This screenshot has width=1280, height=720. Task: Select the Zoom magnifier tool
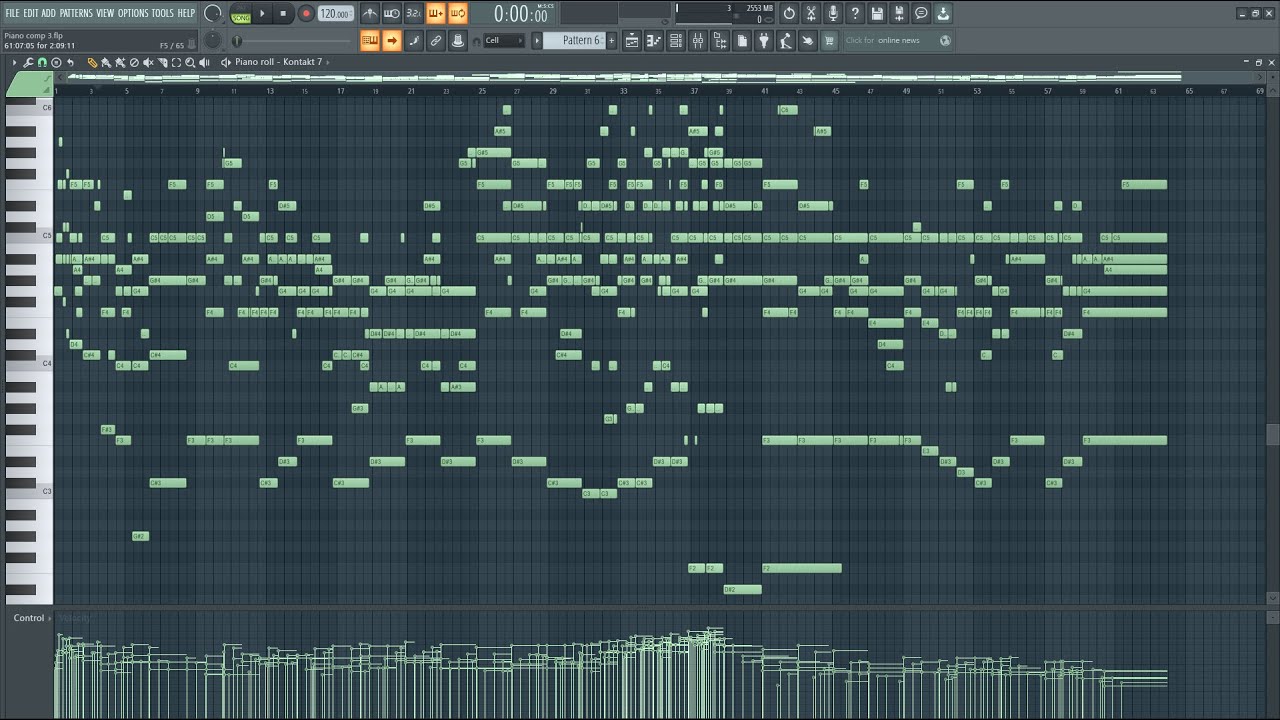pyautogui.click(x=190, y=62)
